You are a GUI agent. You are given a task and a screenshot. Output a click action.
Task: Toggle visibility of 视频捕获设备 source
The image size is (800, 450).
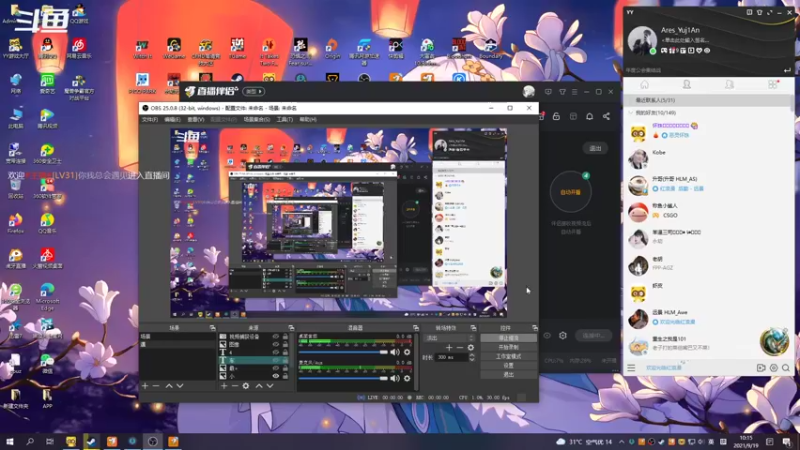coord(276,336)
